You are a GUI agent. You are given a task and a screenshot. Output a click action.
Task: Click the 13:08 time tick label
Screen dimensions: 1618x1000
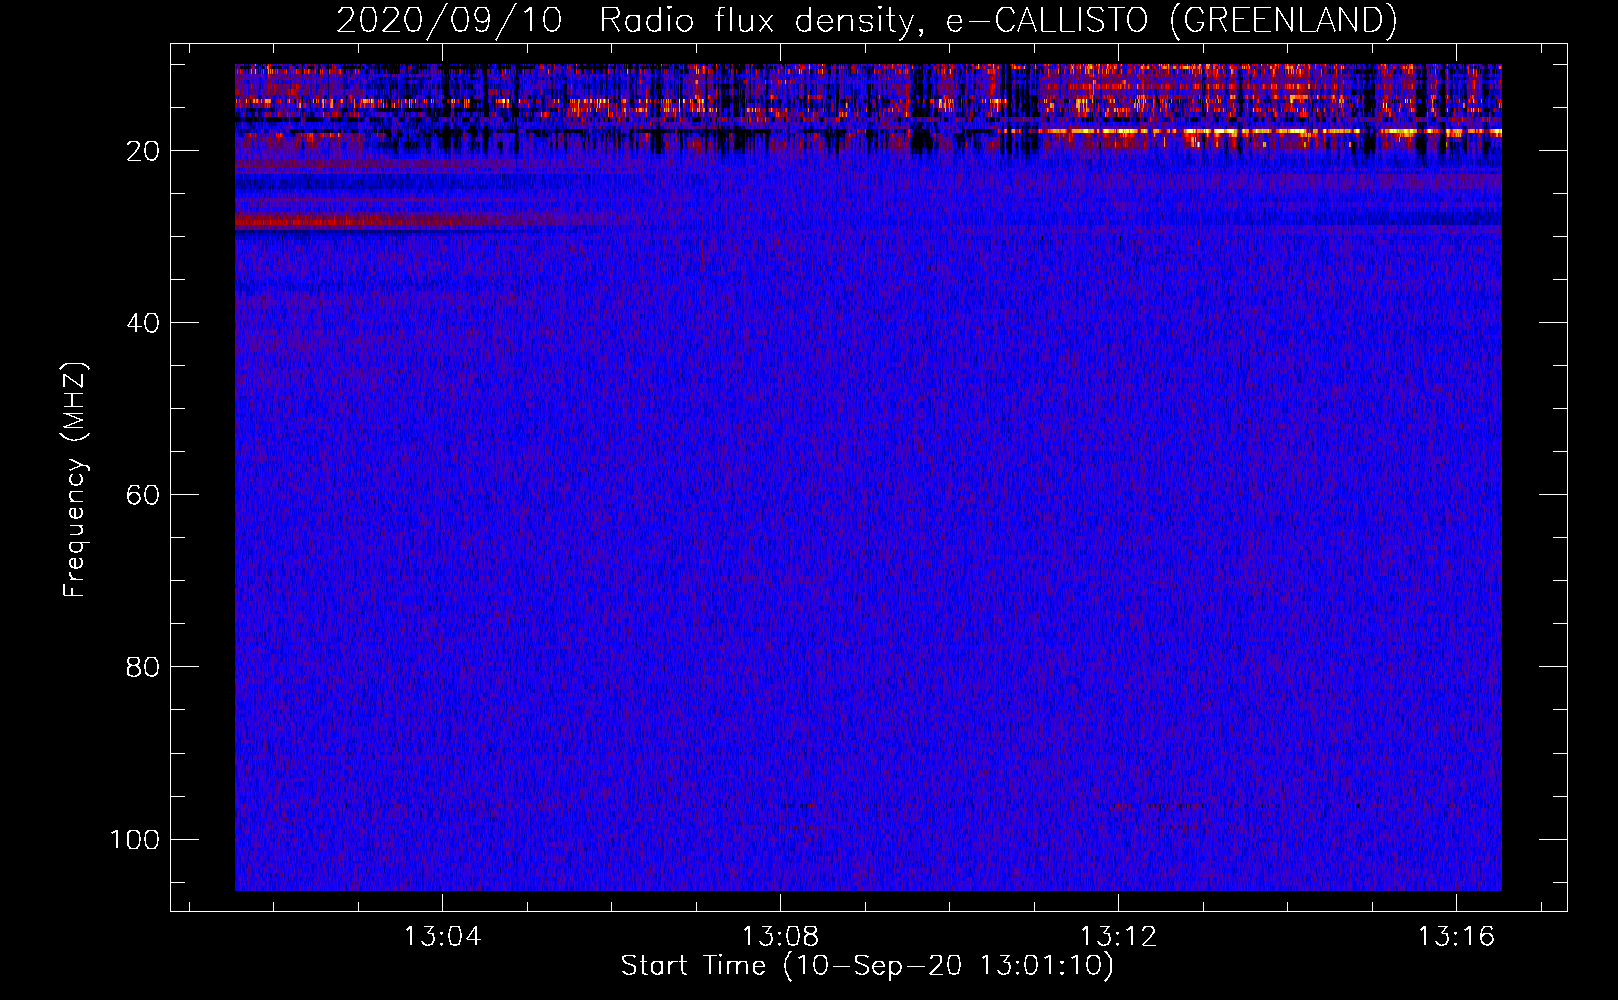pyautogui.click(x=780, y=936)
